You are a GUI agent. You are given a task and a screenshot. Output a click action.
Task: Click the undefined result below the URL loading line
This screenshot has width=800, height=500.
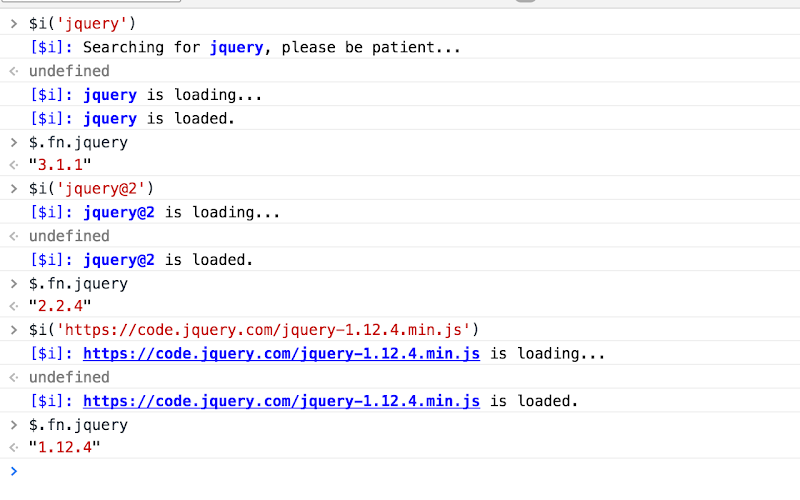pyautogui.click(x=69, y=378)
